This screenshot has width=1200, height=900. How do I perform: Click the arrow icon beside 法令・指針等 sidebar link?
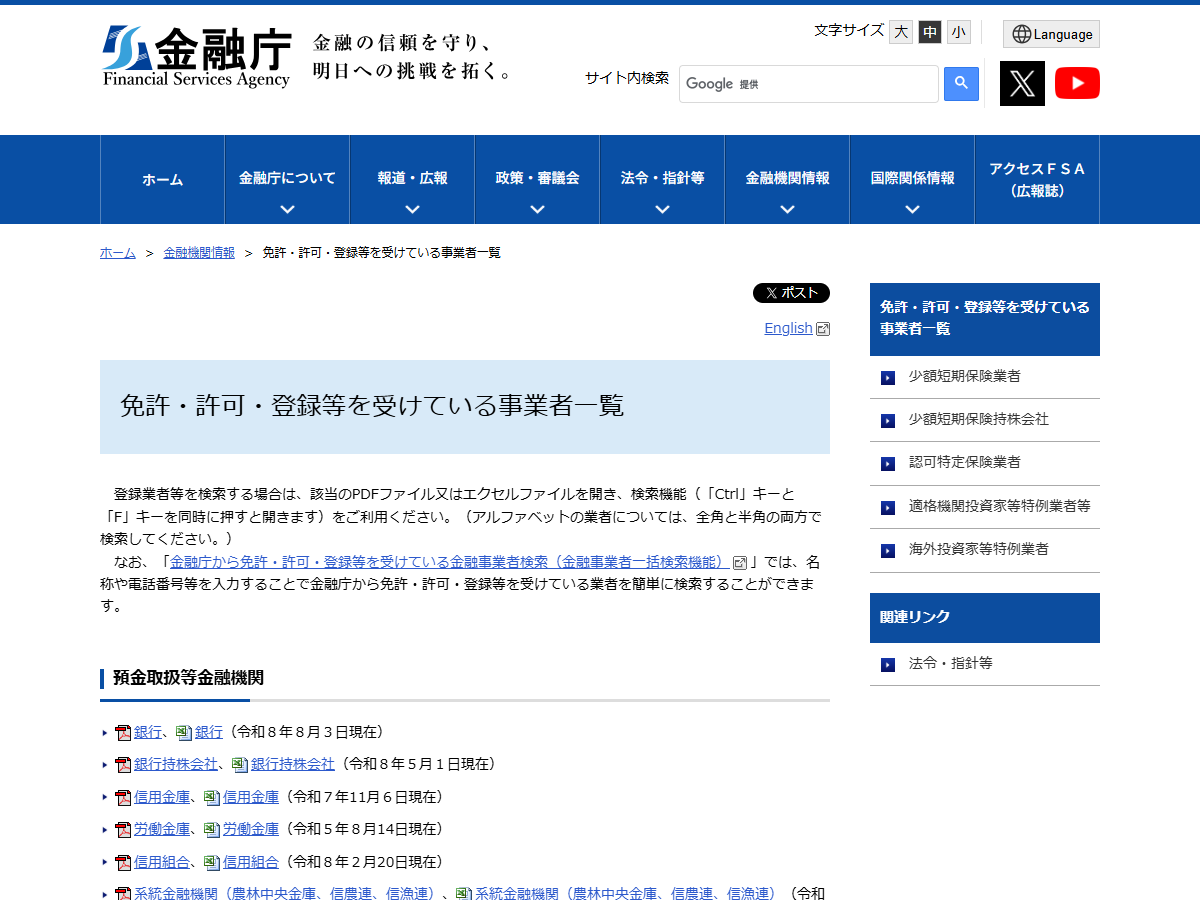[888, 665]
